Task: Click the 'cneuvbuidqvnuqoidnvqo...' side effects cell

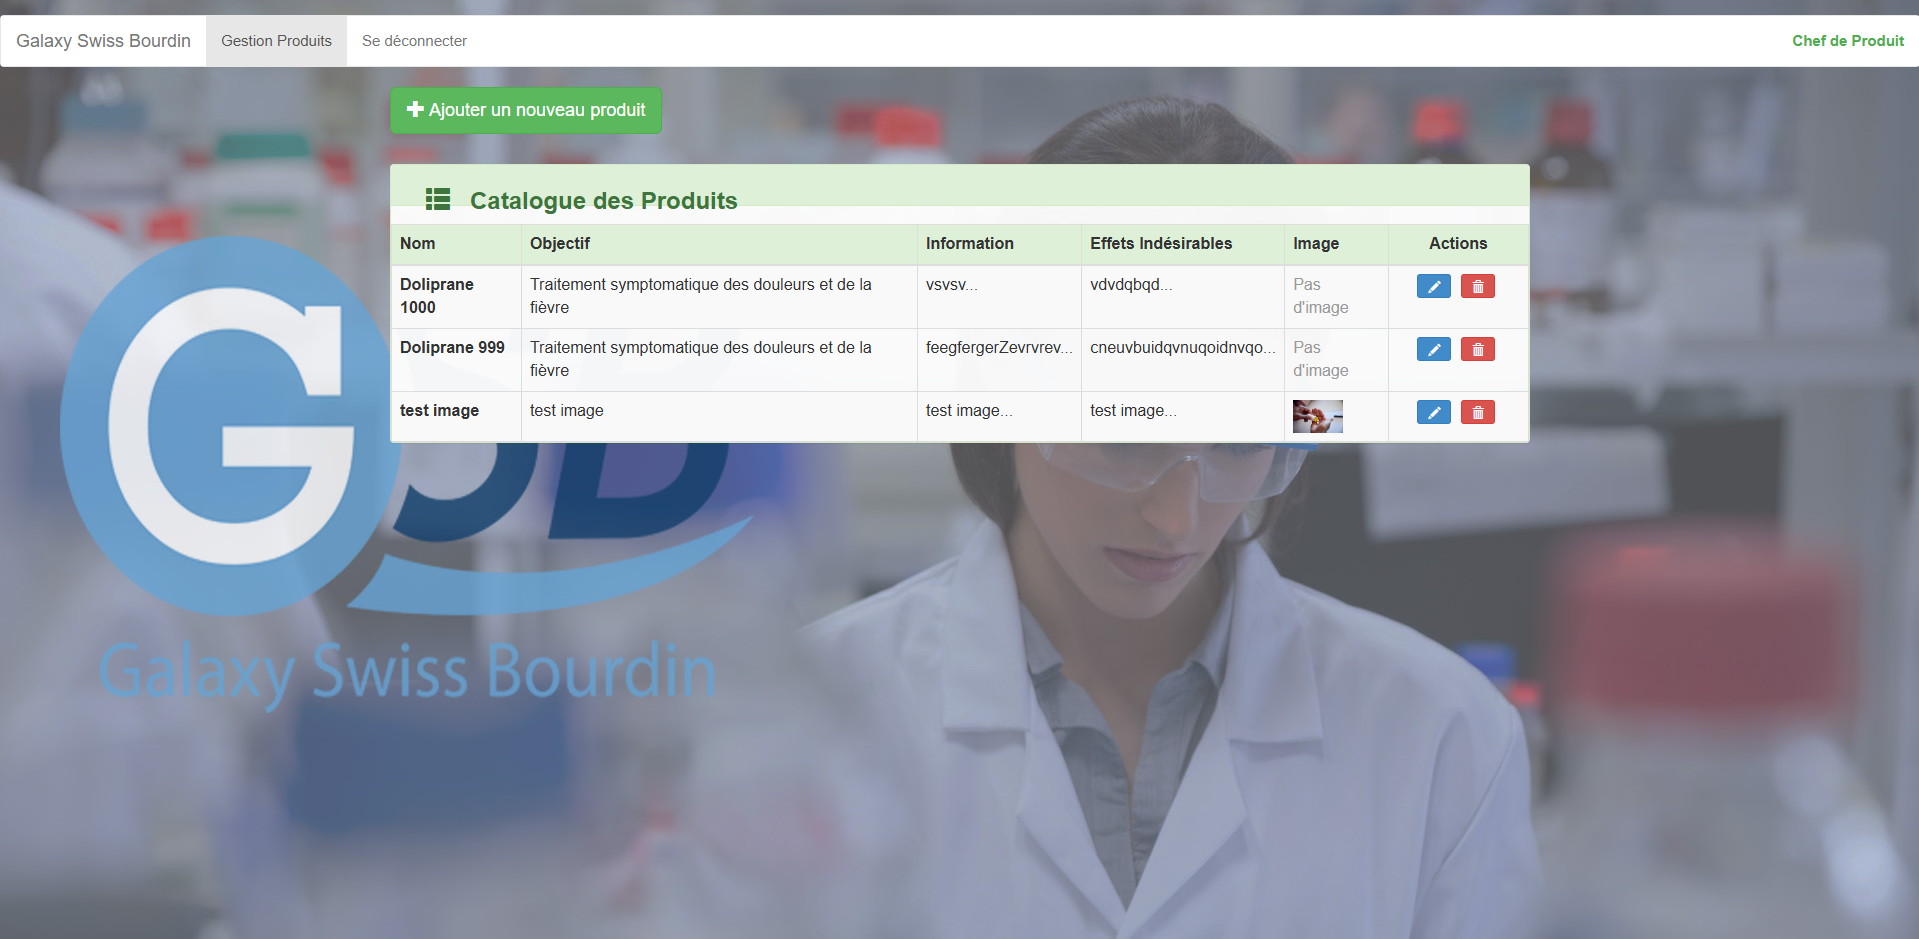Action: click(1183, 359)
